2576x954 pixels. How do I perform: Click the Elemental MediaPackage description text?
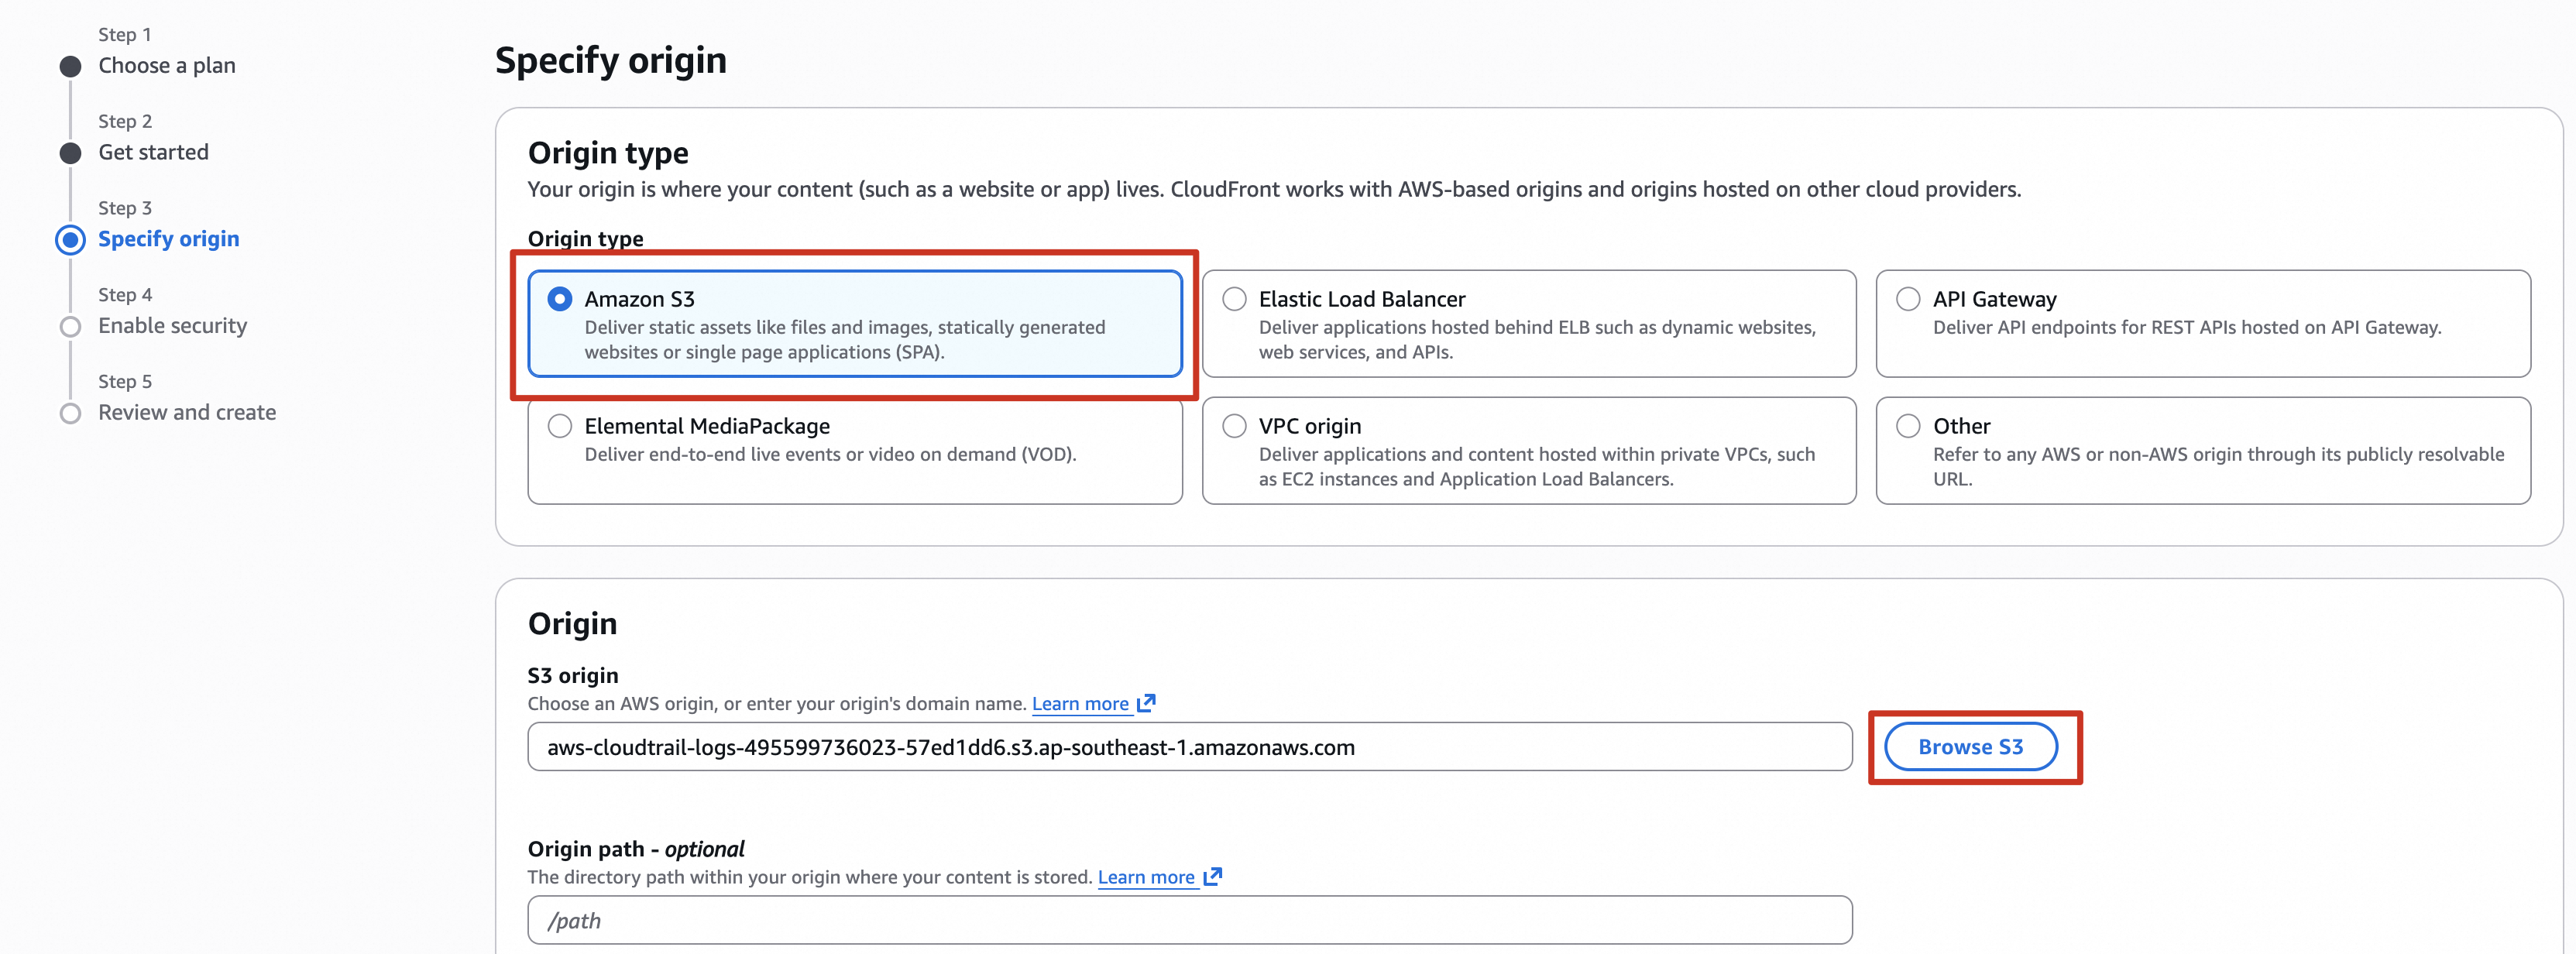830,454
